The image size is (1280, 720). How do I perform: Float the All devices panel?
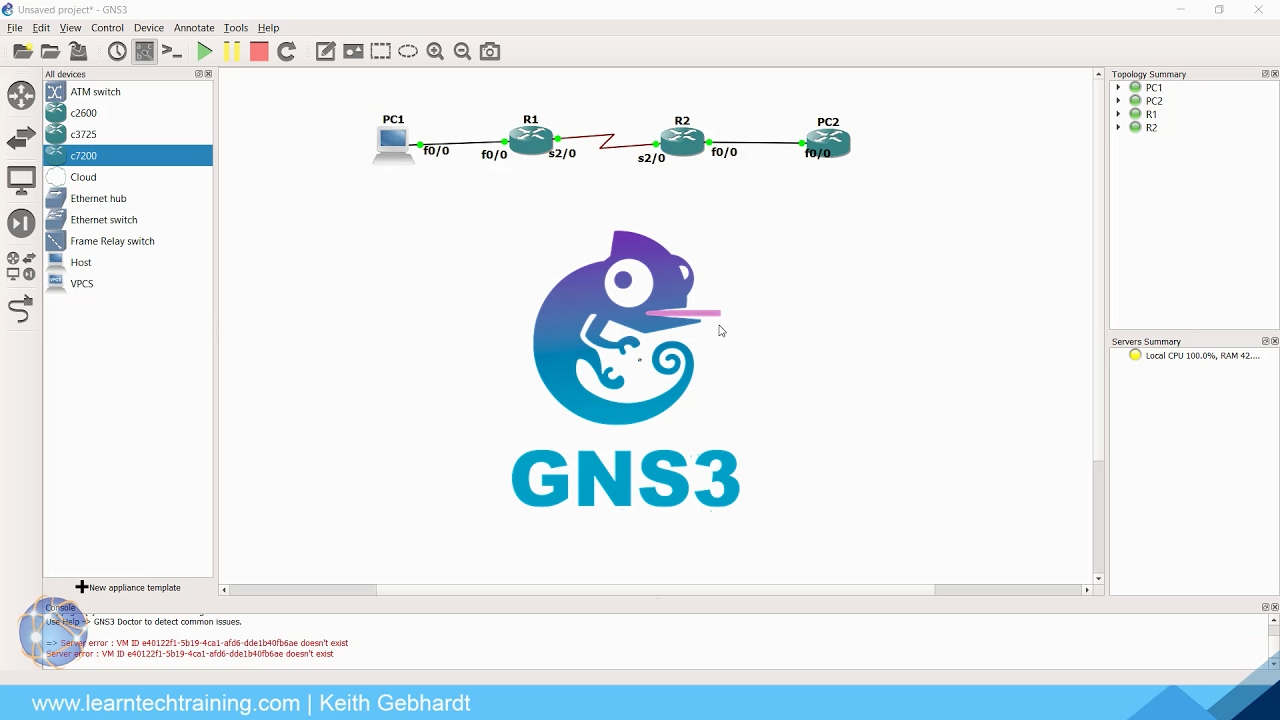tap(199, 74)
